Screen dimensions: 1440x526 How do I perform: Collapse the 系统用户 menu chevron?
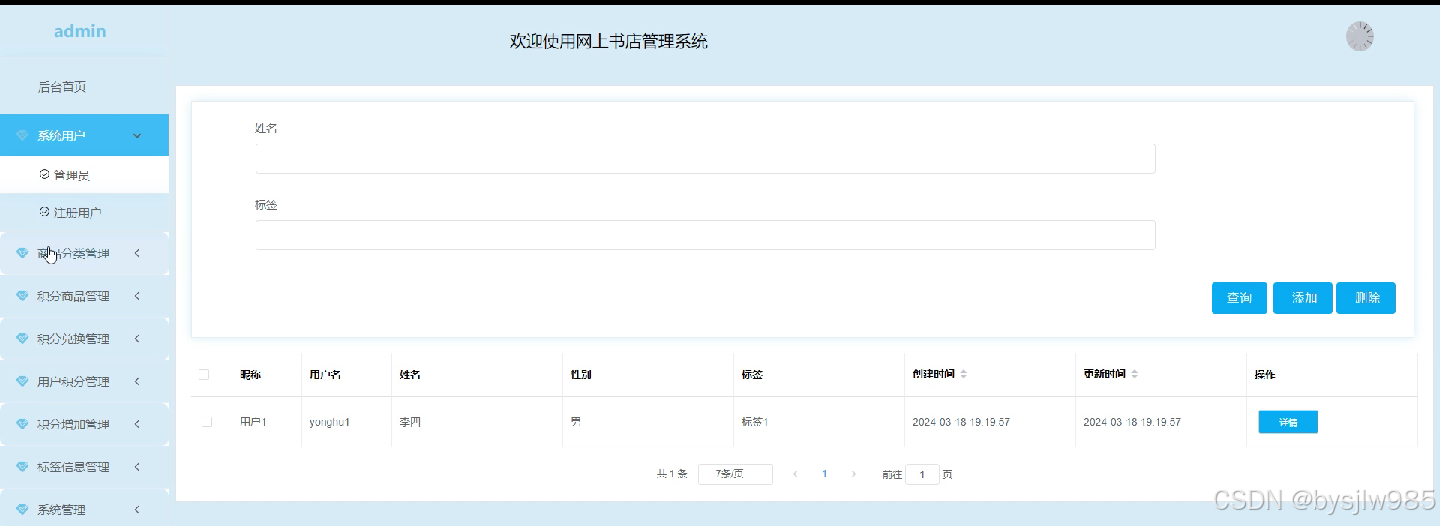(x=137, y=135)
